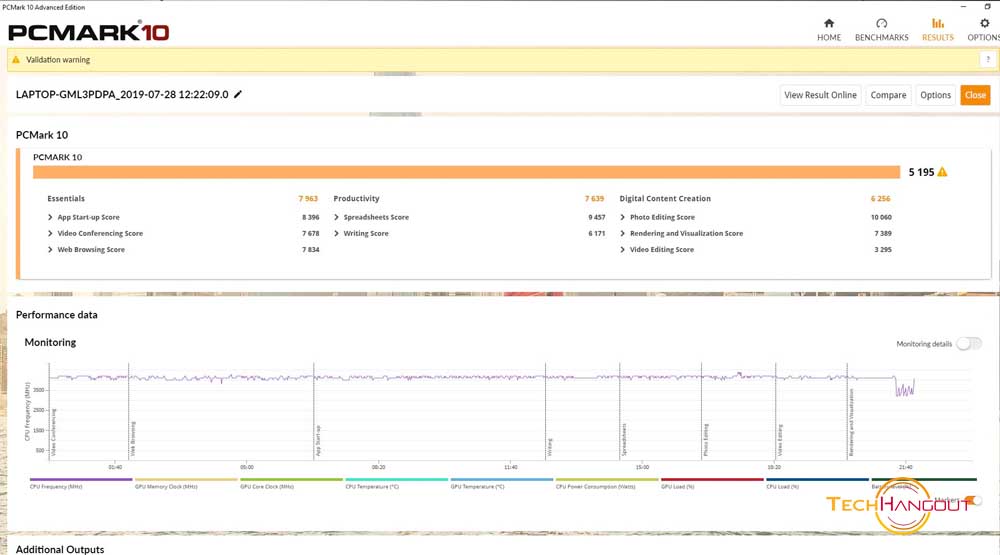Toggle the Markers switch
The image size is (1000, 555).
point(973,500)
